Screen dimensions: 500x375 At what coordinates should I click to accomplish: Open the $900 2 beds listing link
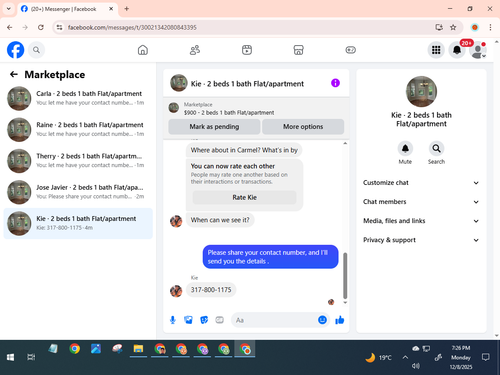[229, 113]
